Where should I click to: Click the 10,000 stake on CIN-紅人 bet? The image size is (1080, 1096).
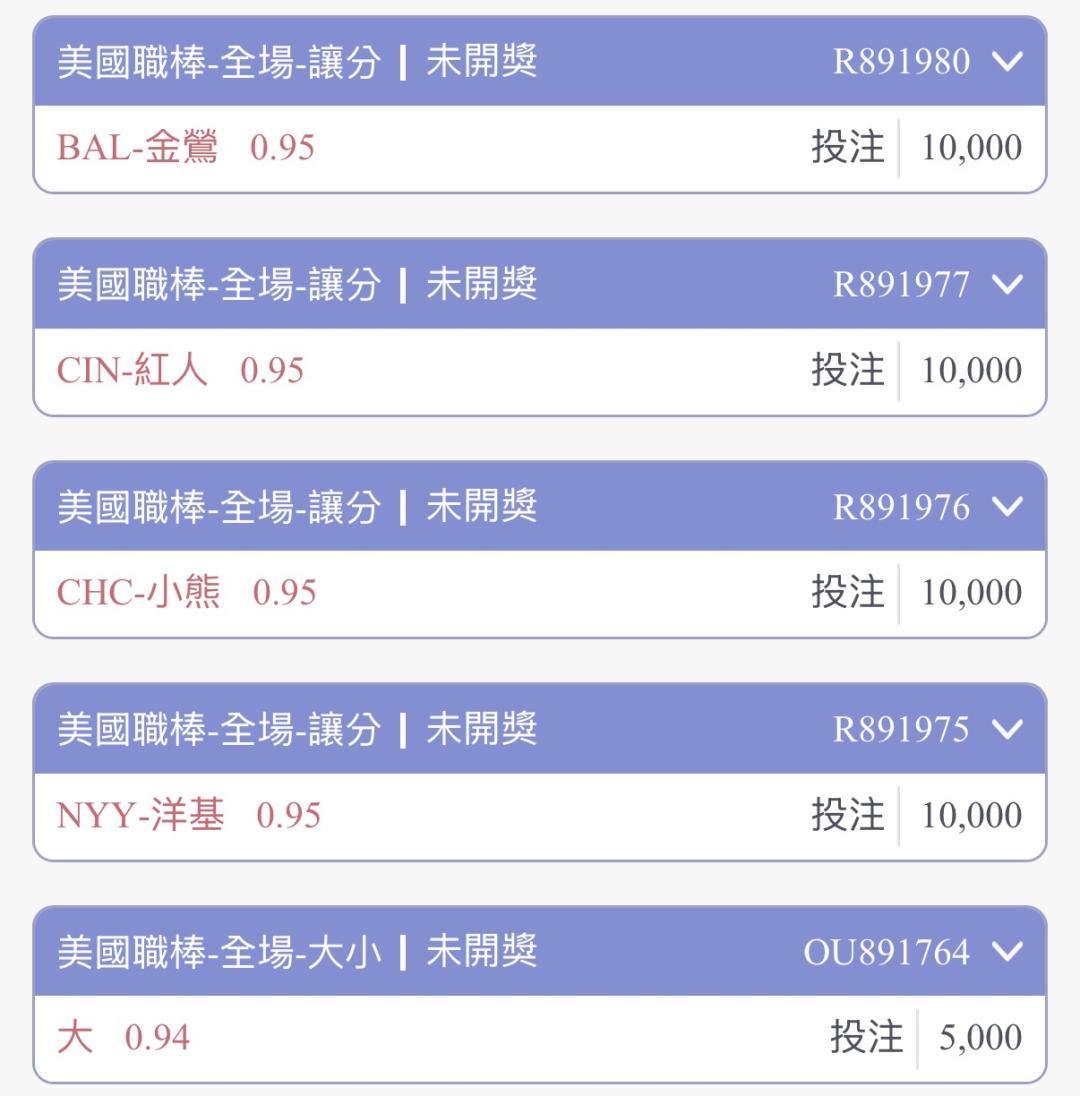pos(971,371)
